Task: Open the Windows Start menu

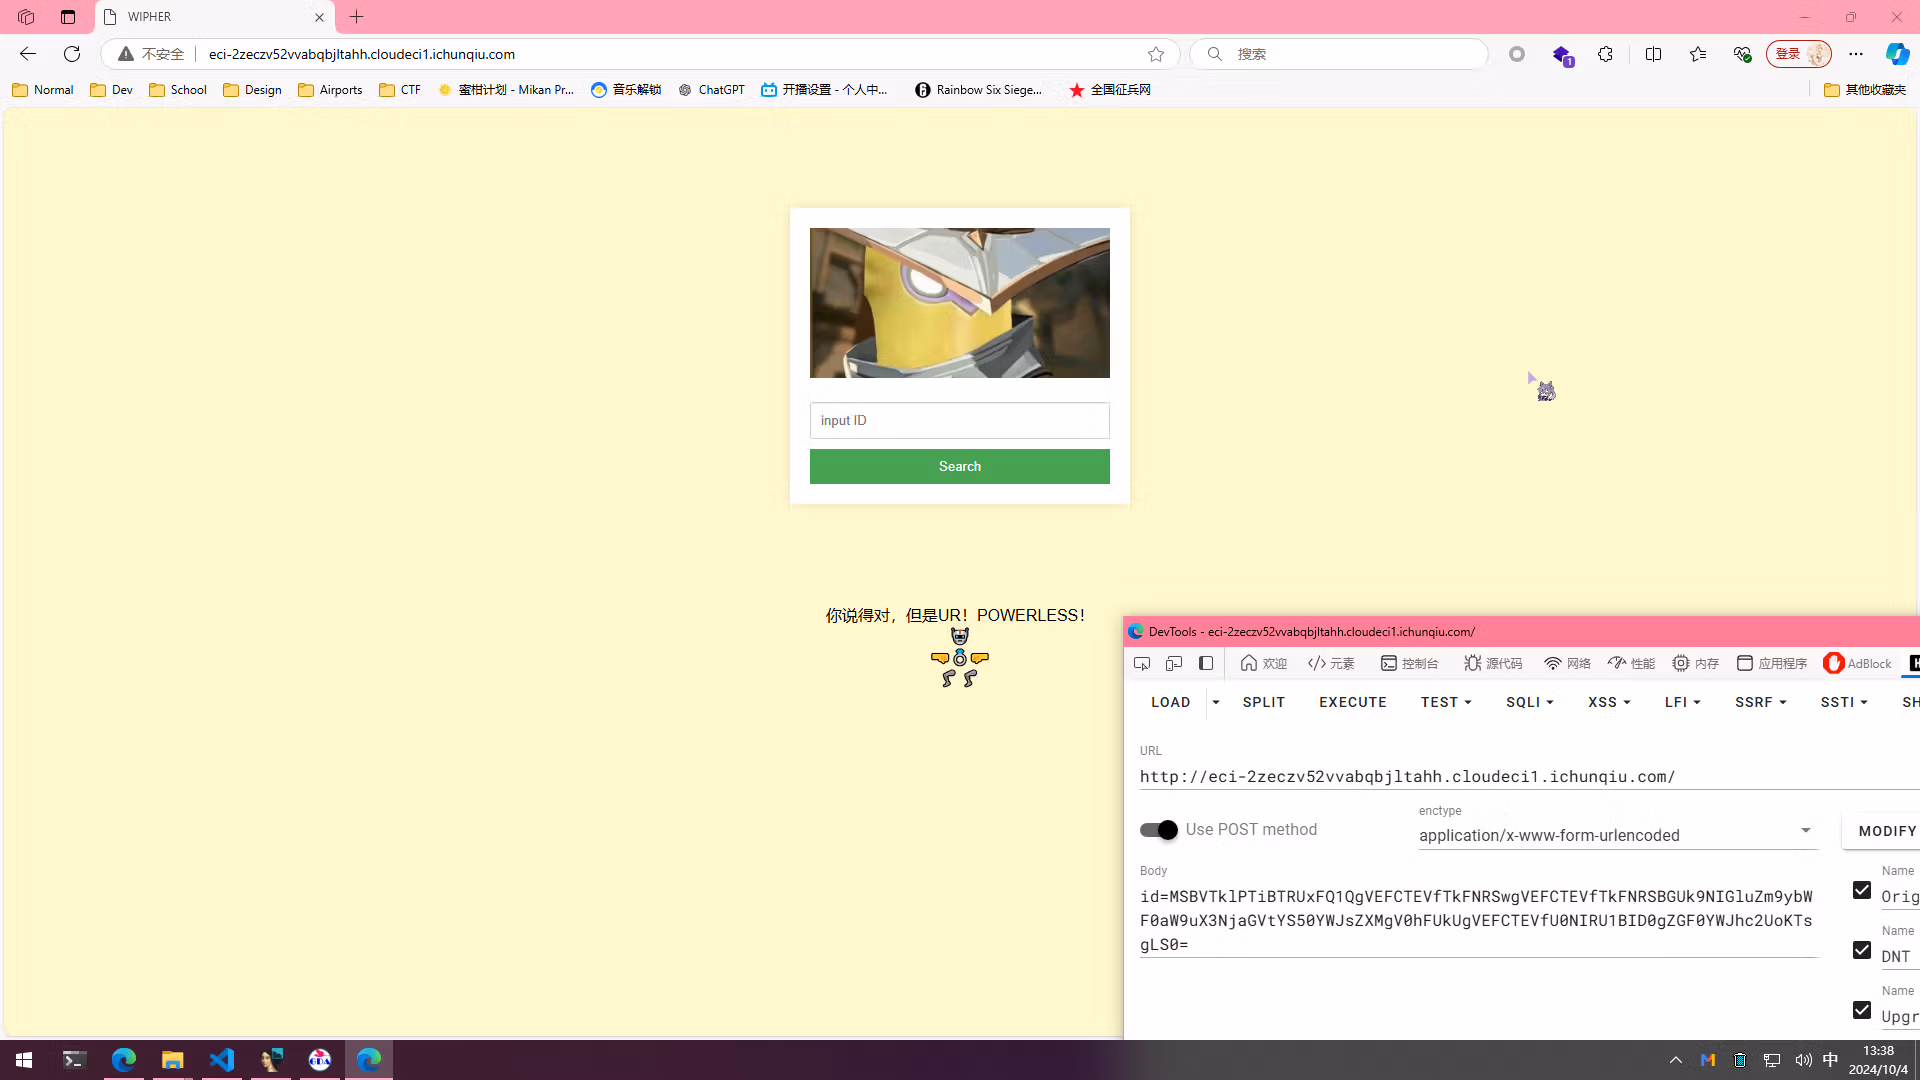Action: coord(24,1060)
